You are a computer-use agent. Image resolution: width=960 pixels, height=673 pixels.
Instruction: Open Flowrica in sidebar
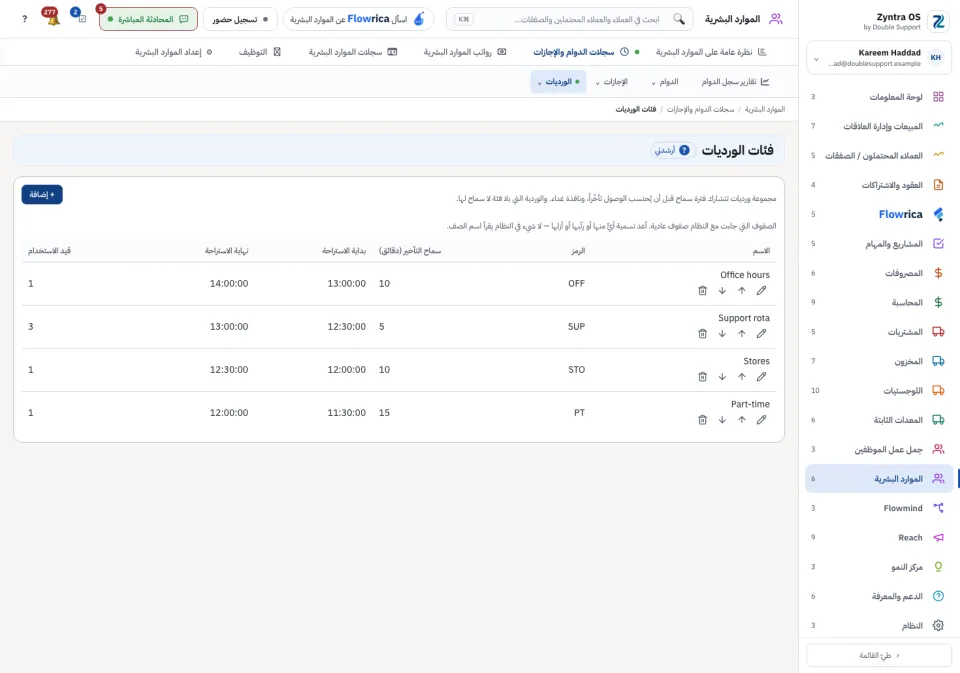click(x=879, y=214)
